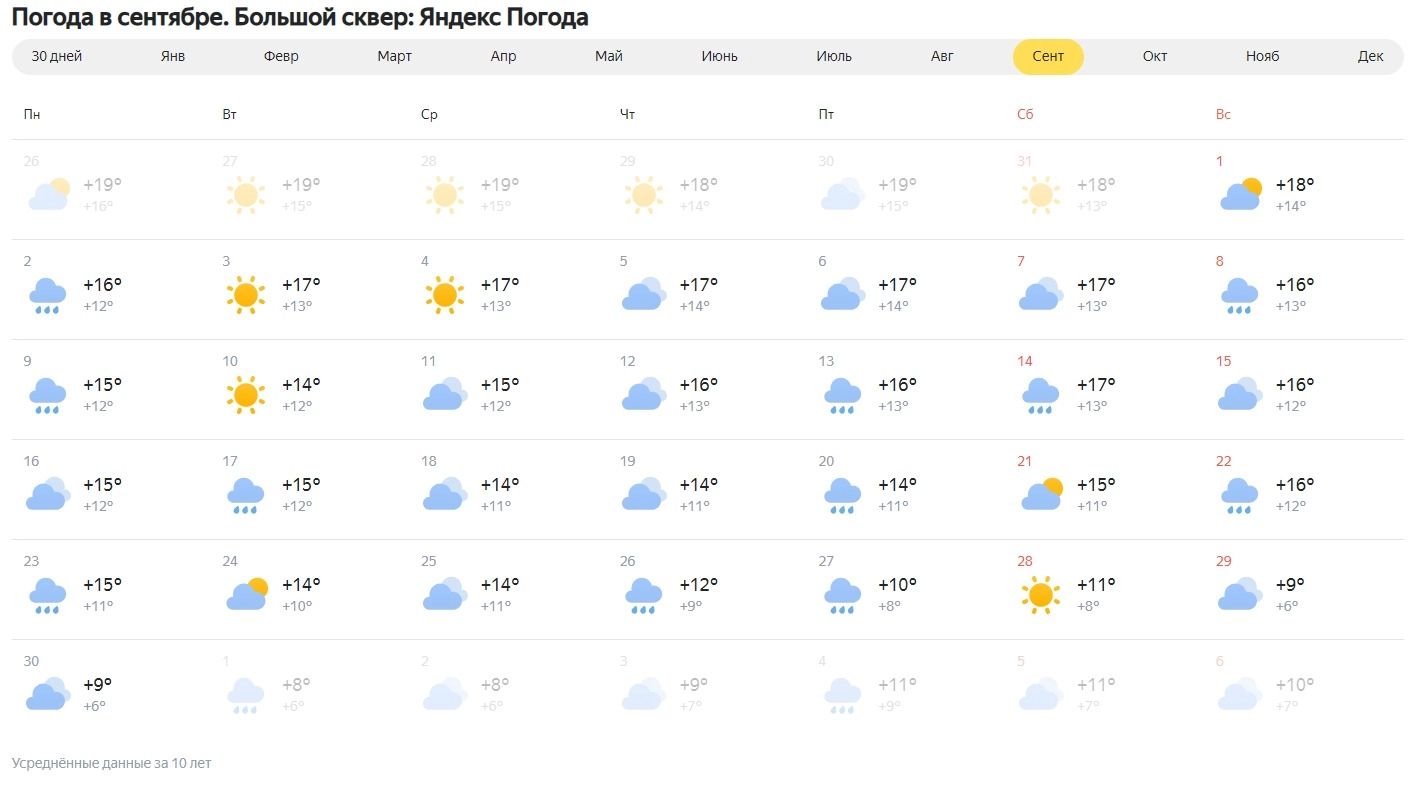The width and height of the screenshot is (1411, 795).
Task: Click the rainy icon for September 20
Action: click(x=842, y=495)
